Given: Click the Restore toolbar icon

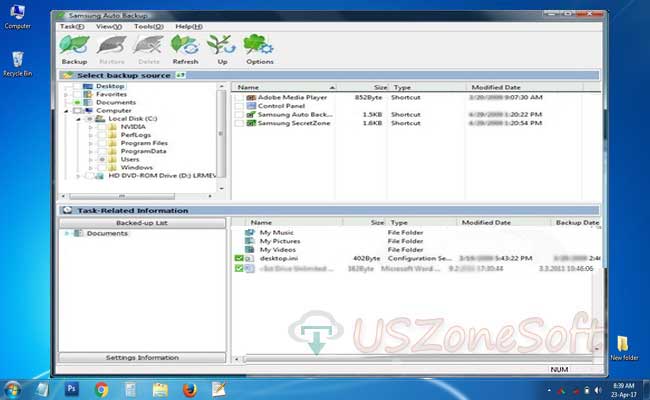Looking at the screenshot, I should tap(112, 45).
